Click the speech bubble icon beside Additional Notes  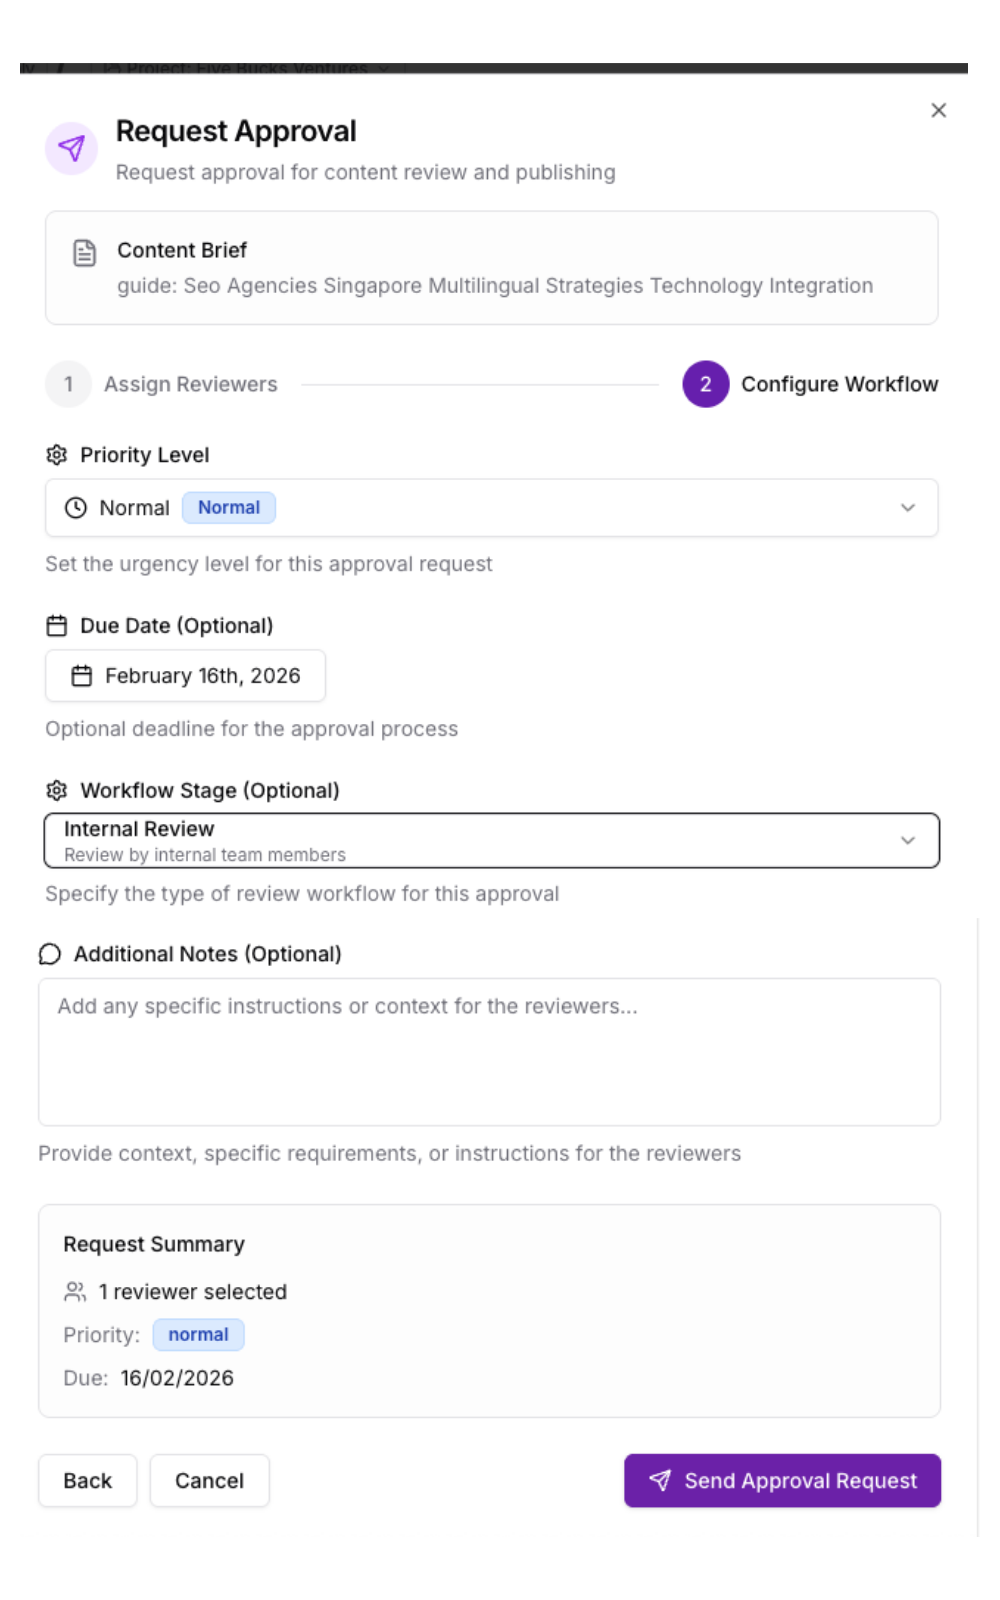[50, 954]
